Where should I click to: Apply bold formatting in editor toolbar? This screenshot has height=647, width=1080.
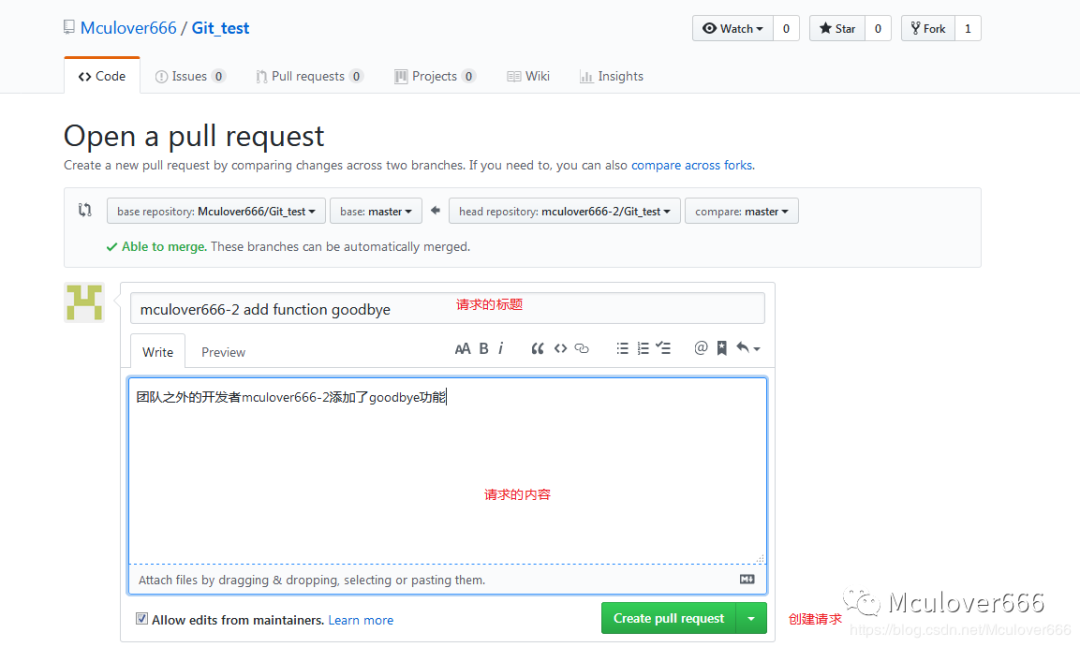coord(484,349)
